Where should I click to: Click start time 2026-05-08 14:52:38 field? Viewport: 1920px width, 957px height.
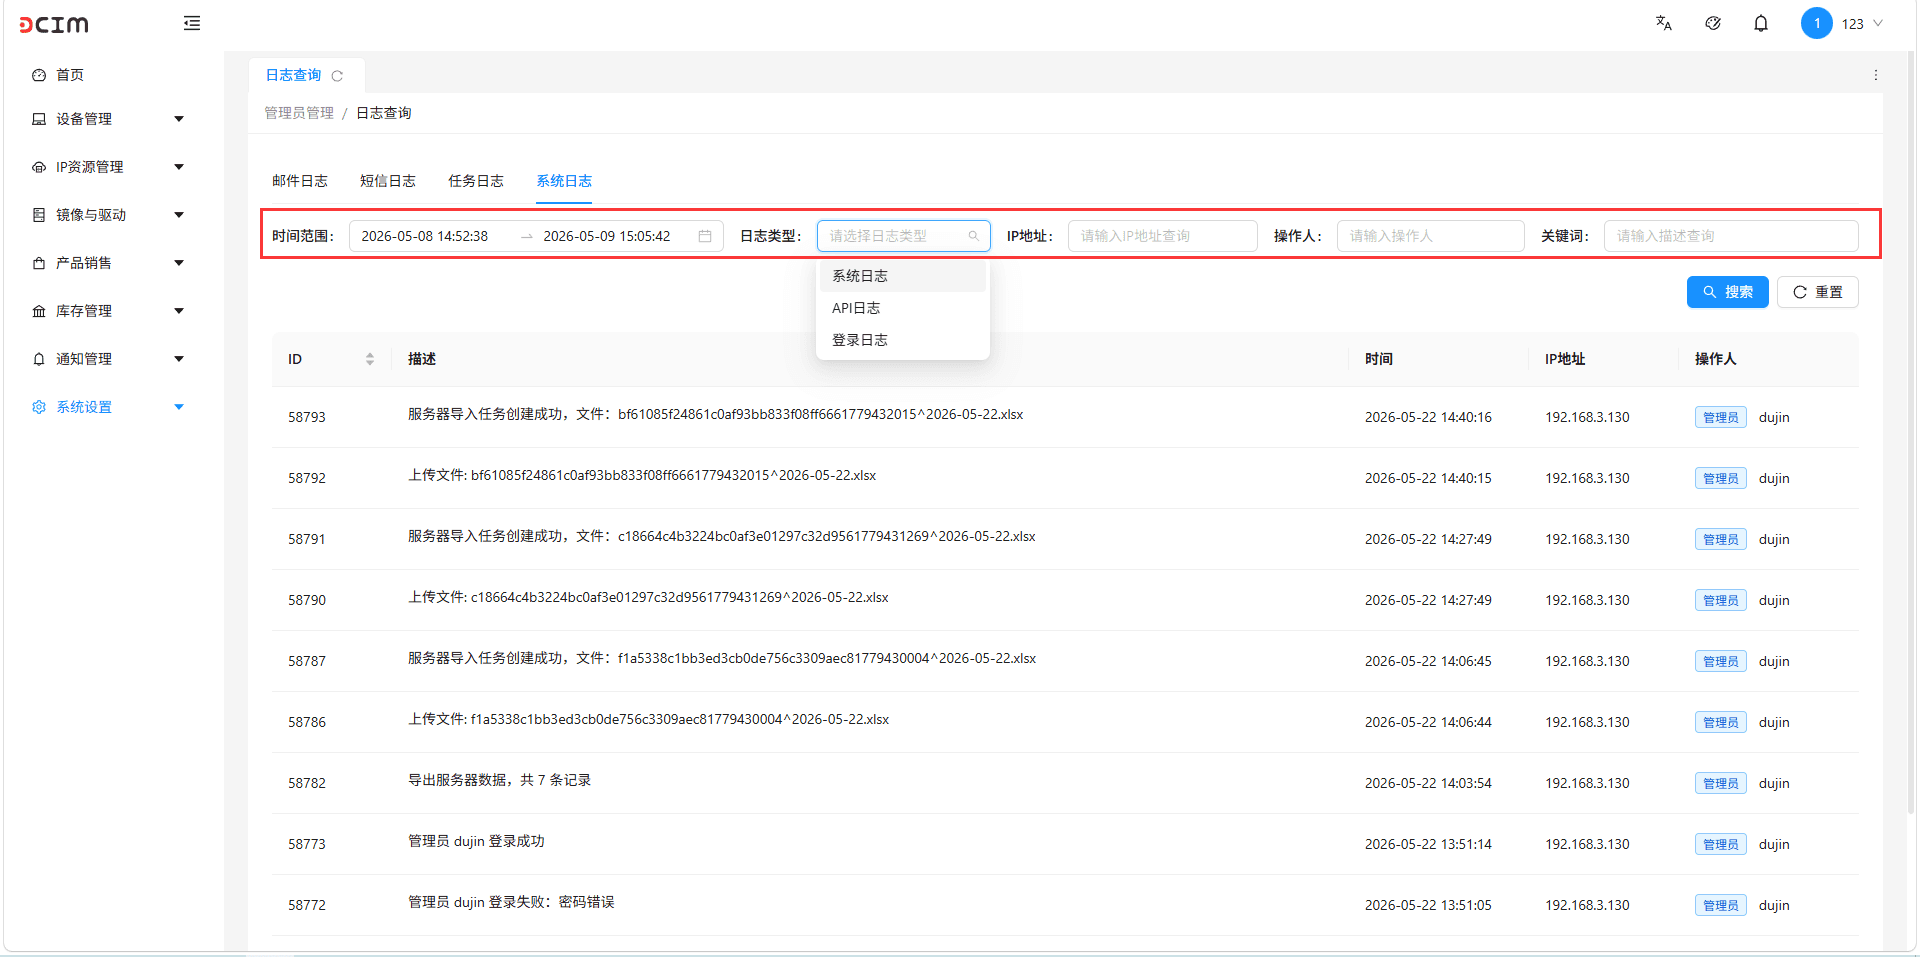tap(425, 236)
